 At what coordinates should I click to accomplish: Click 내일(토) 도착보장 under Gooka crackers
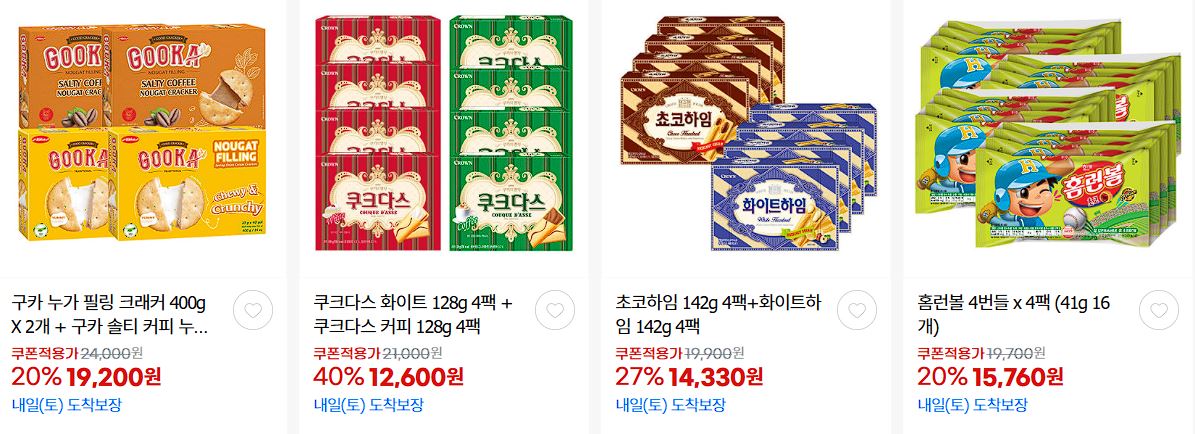(x=67, y=405)
